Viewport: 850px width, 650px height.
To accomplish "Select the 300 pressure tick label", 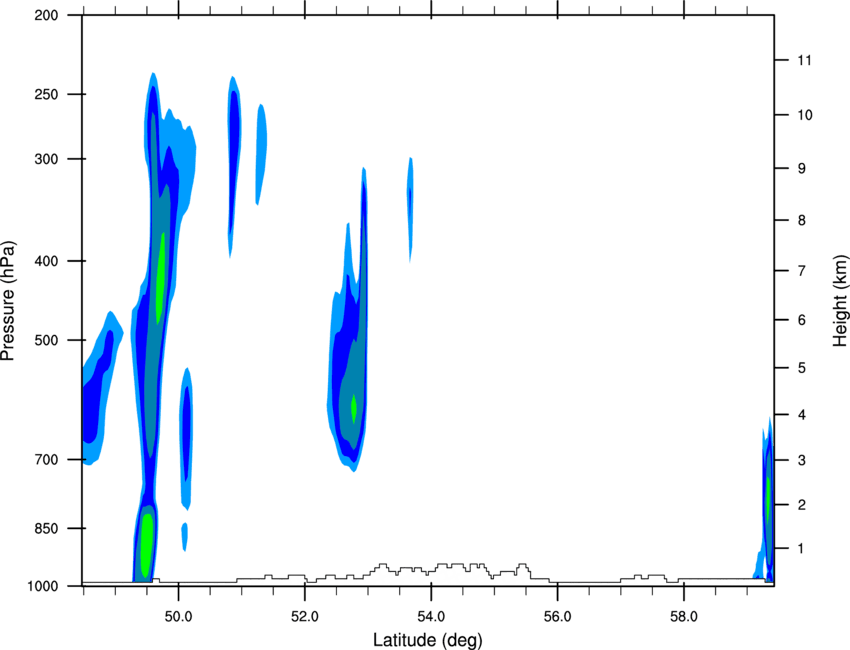I will click(46, 159).
